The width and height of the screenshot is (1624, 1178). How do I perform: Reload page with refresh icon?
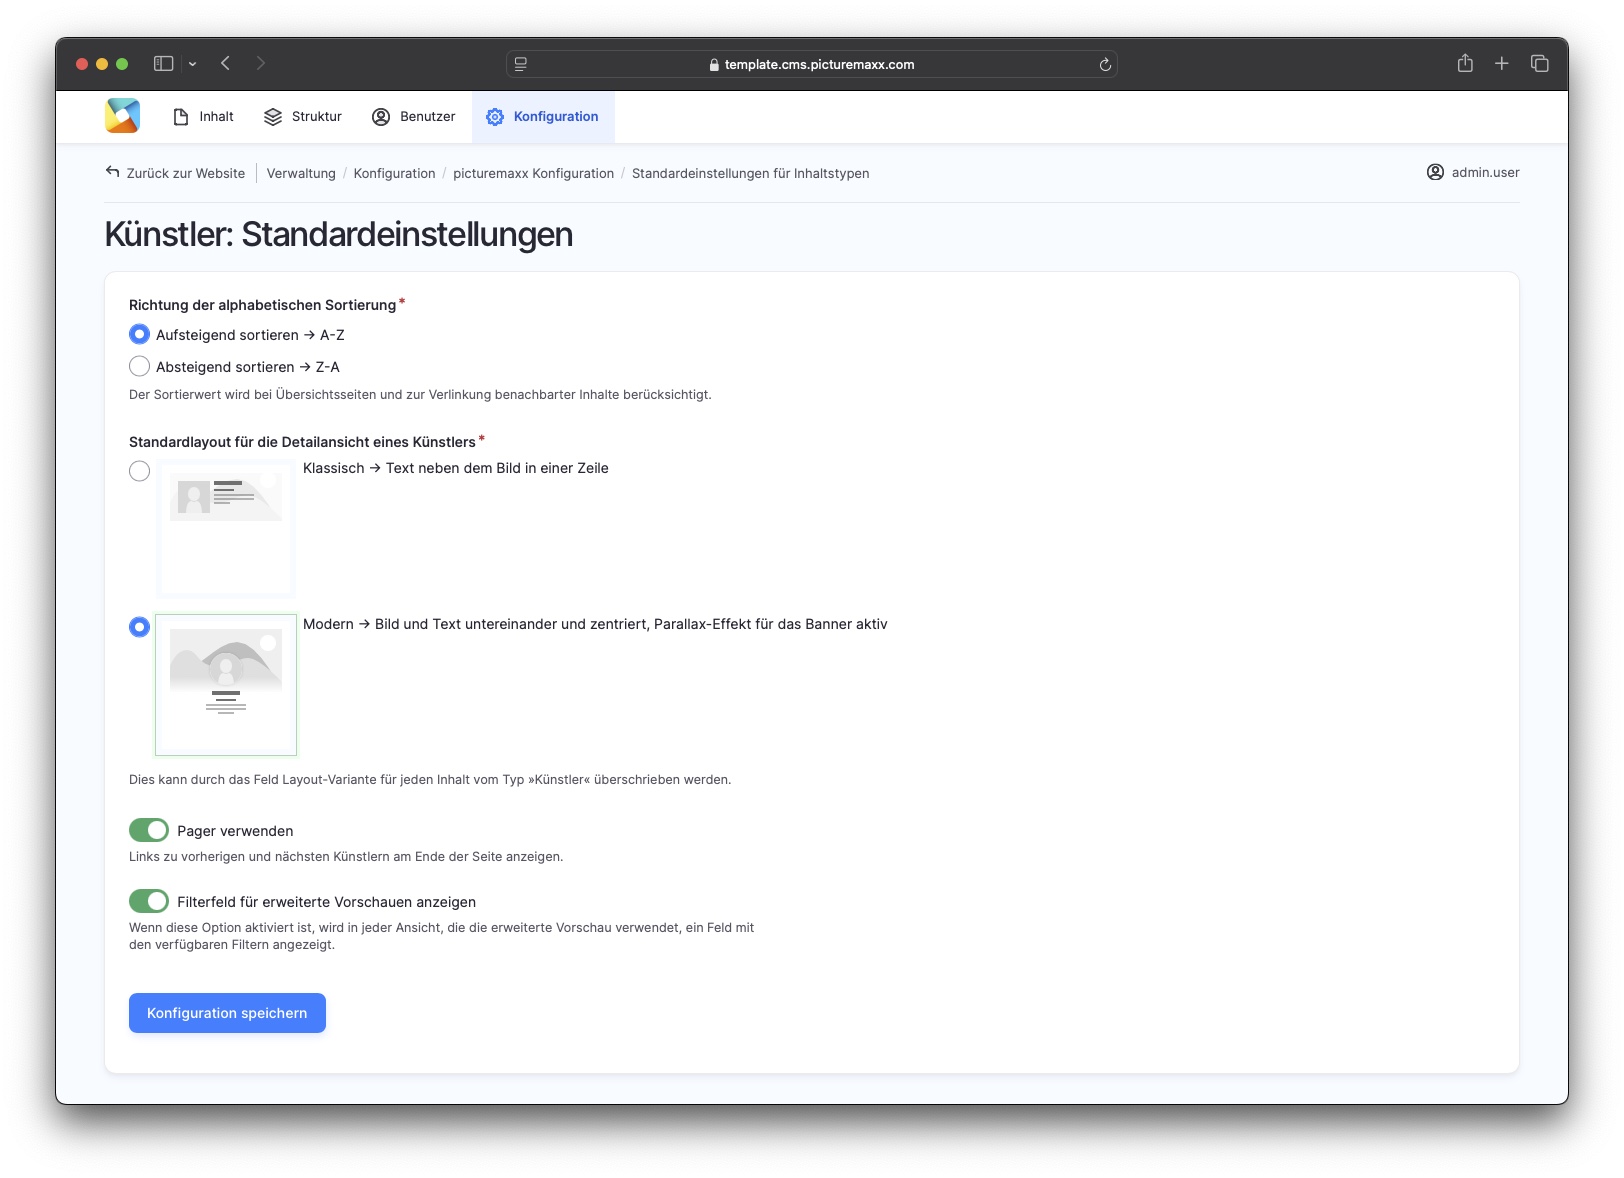(1105, 65)
